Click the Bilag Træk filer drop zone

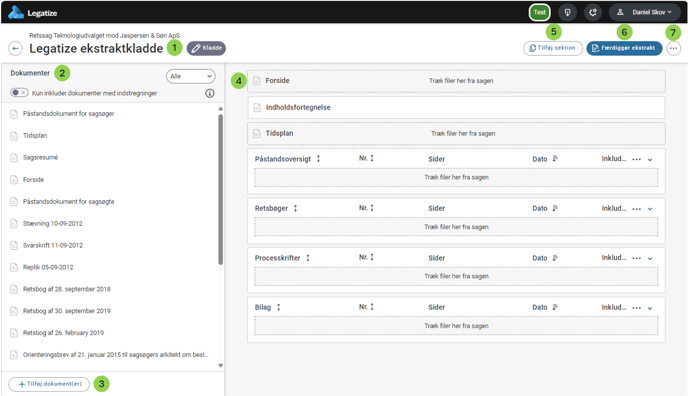pyautogui.click(x=456, y=326)
